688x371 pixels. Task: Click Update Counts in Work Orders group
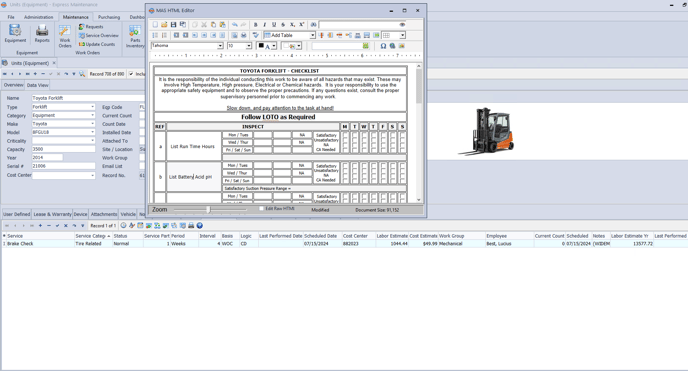pos(97,44)
